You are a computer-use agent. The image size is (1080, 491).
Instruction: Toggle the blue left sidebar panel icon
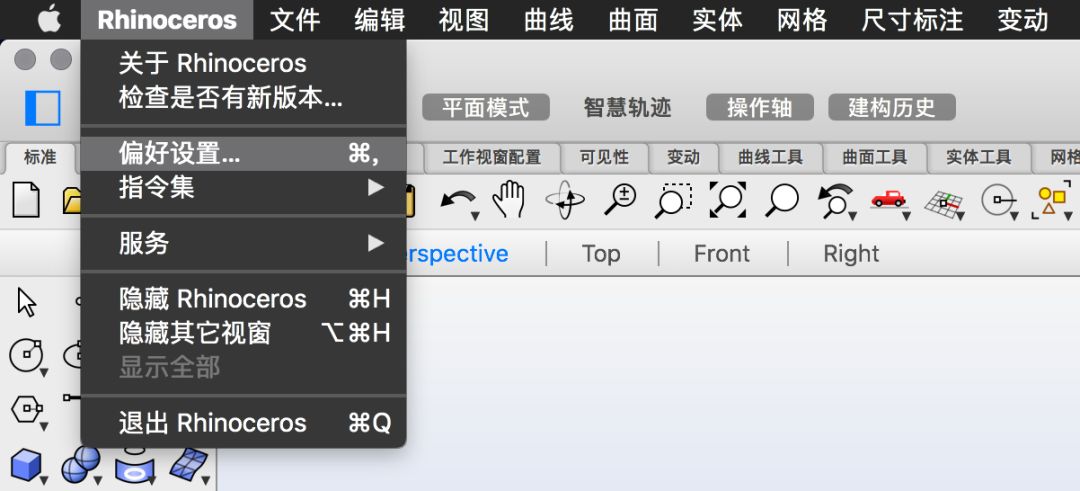pos(43,108)
